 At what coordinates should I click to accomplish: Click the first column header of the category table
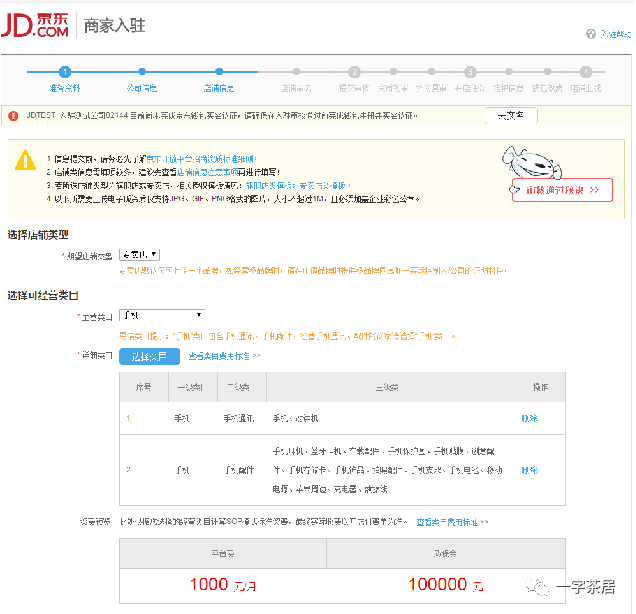tap(144, 387)
